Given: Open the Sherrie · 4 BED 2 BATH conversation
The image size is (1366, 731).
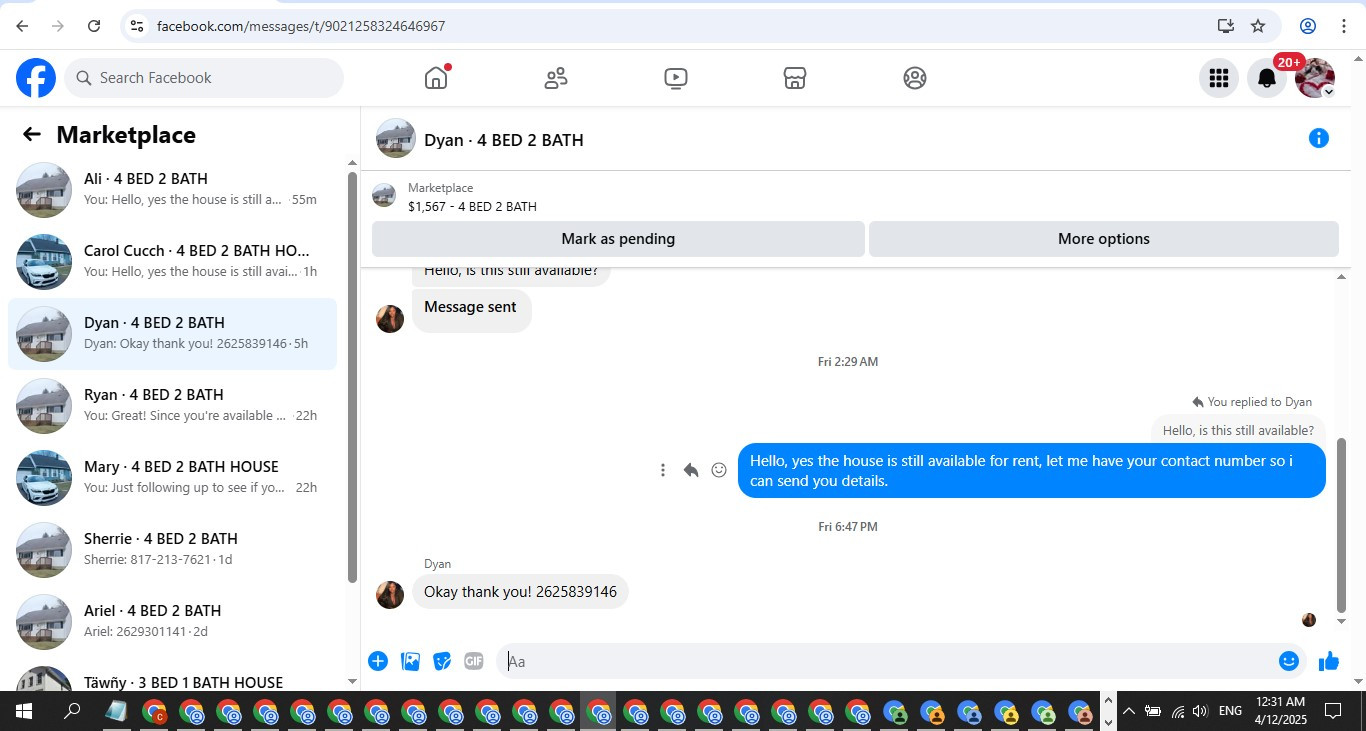Looking at the screenshot, I should pos(172,549).
